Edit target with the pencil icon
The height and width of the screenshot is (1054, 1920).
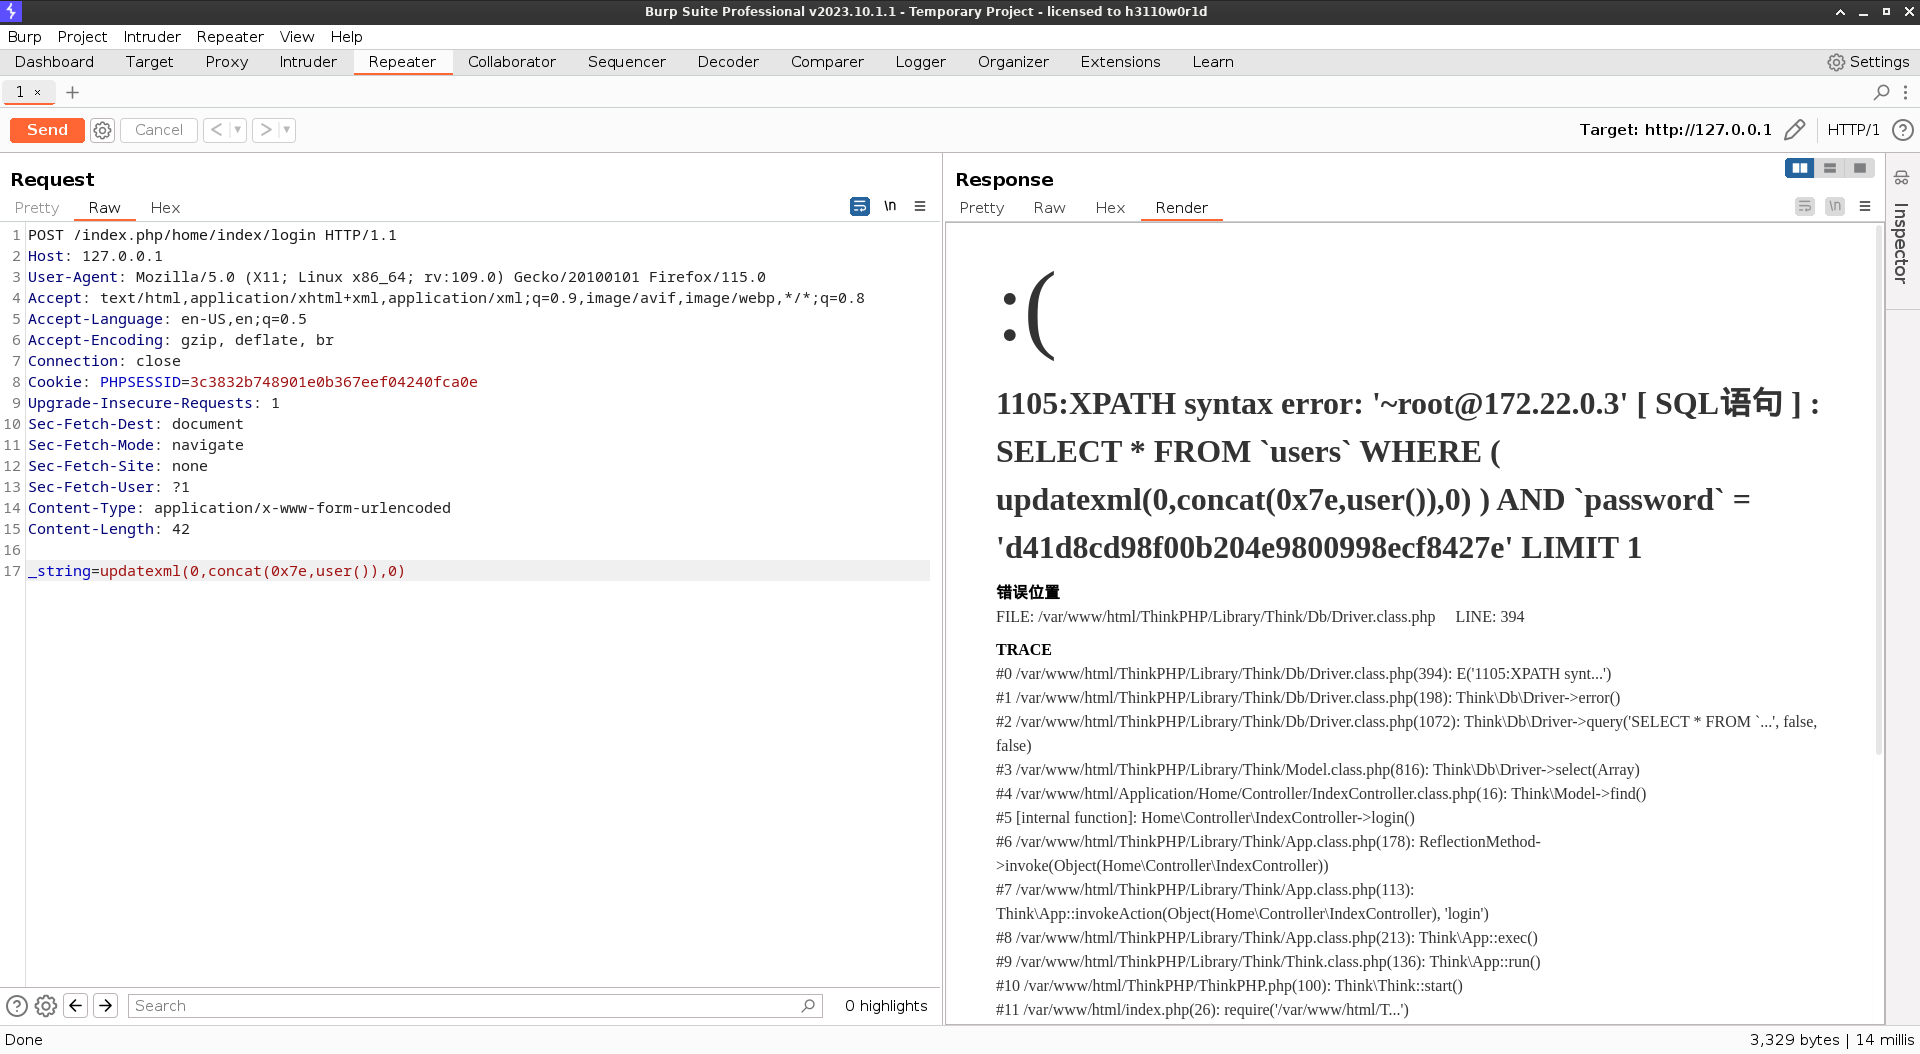1794,130
